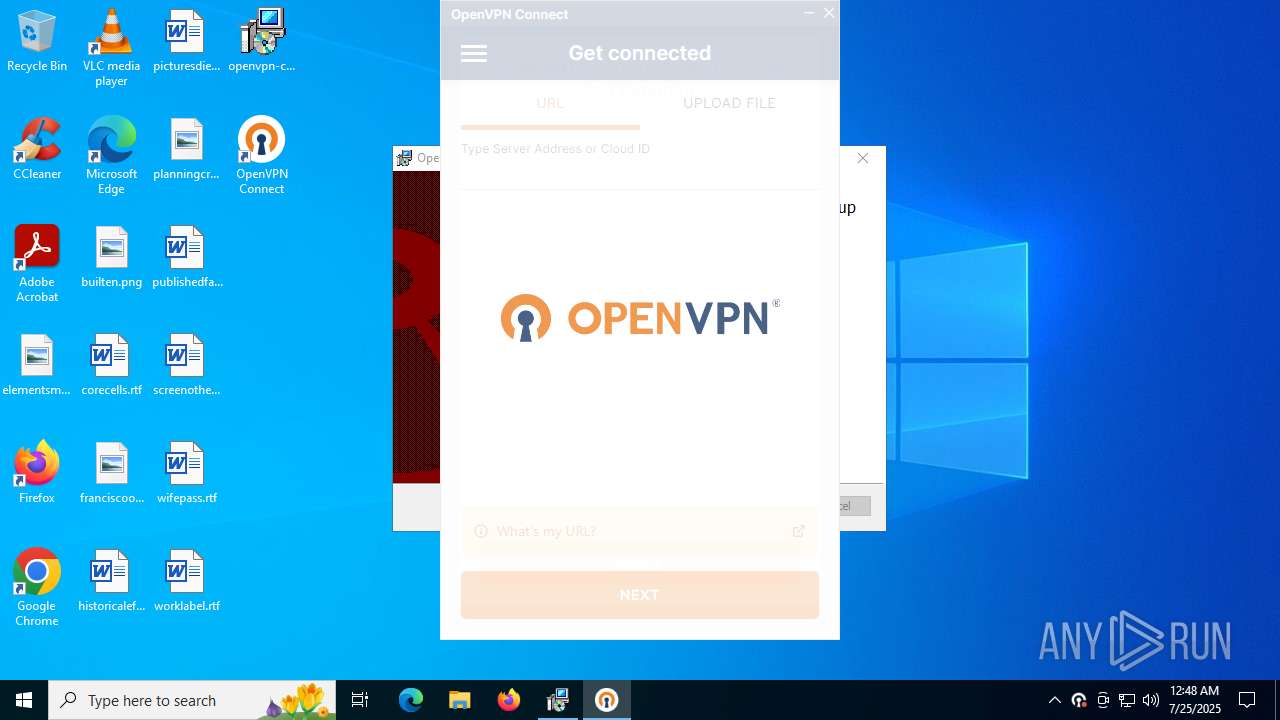Open the notification center
Viewport: 1280px width, 720px height.
pos(1247,700)
